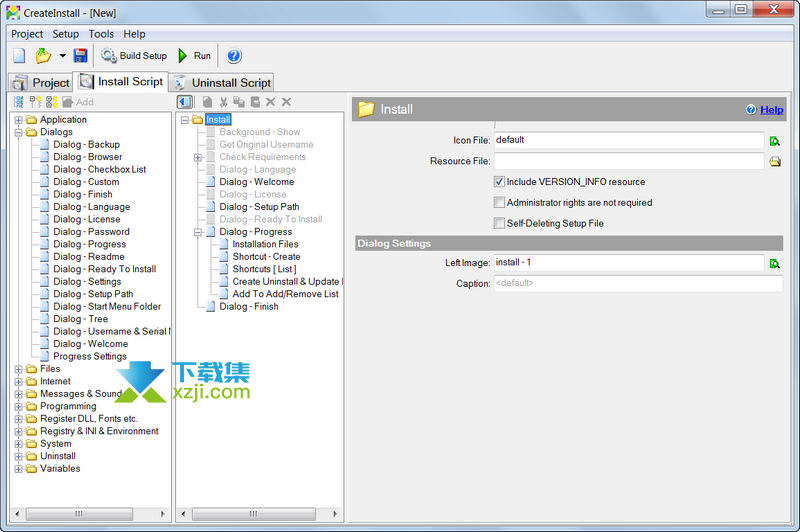This screenshot has width=800, height=532.
Task: Select Installation Files script step
Action: (265, 244)
